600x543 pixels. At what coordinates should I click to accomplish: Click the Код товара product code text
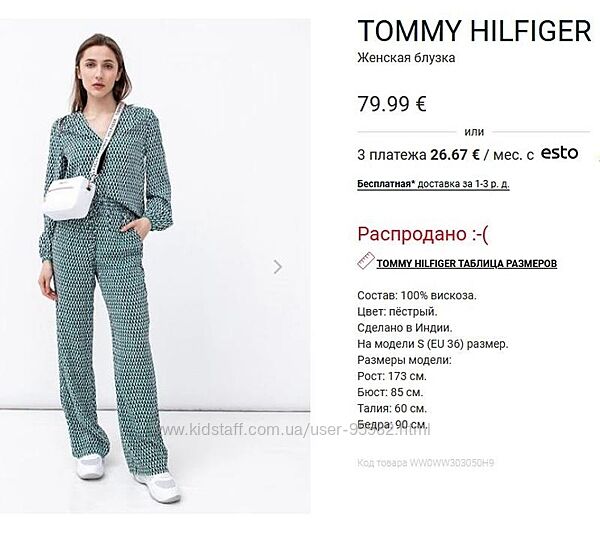coord(426,463)
